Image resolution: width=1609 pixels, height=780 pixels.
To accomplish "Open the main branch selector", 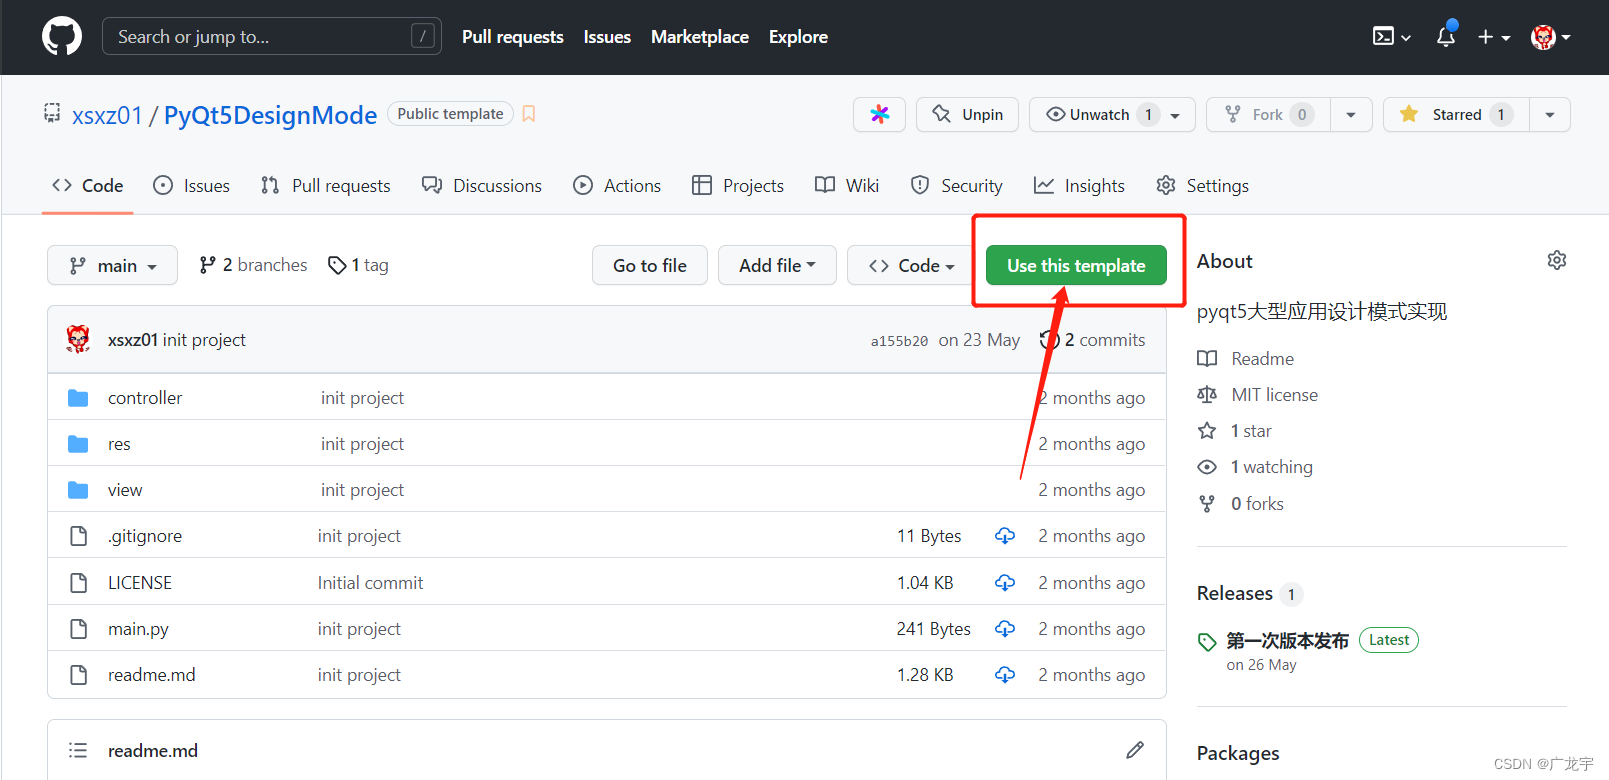I will pos(112,265).
